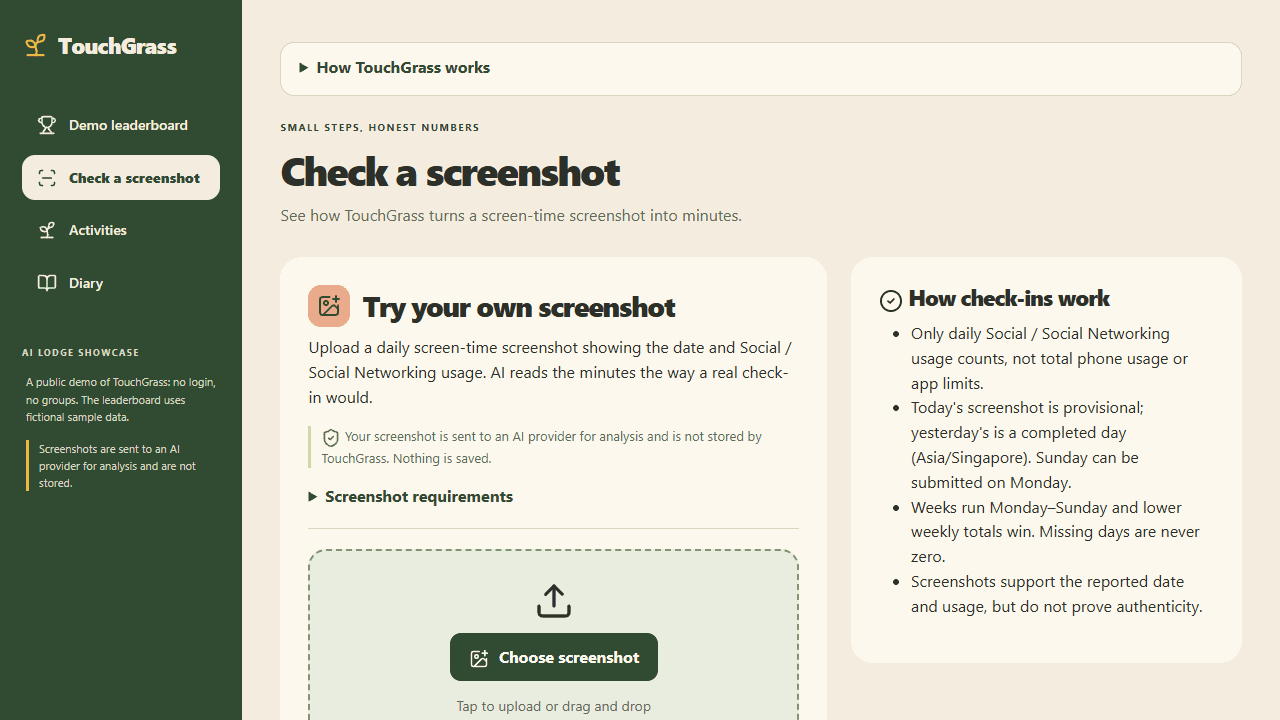Click the sidebar note about screenshots not stored

pos(123,466)
